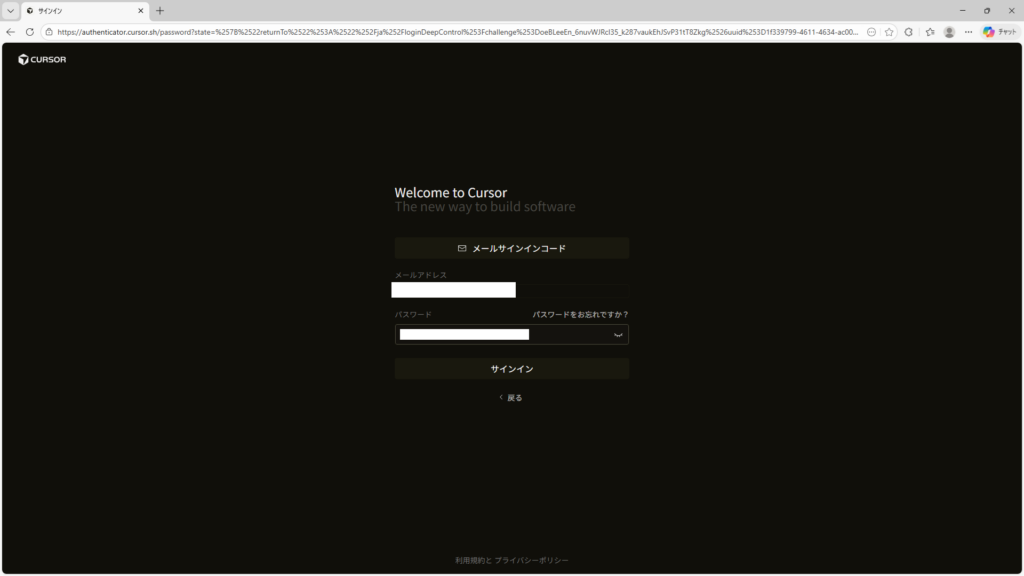The image size is (1024, 576).
Task: Click the メールサインインコード button
Action: pos(511,248)
